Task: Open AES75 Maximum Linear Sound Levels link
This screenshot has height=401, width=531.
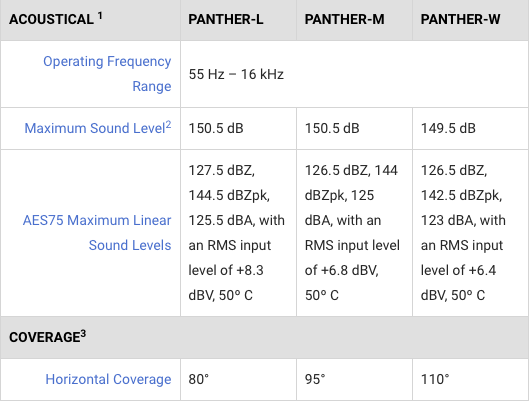Action: (x=97, y=233)
